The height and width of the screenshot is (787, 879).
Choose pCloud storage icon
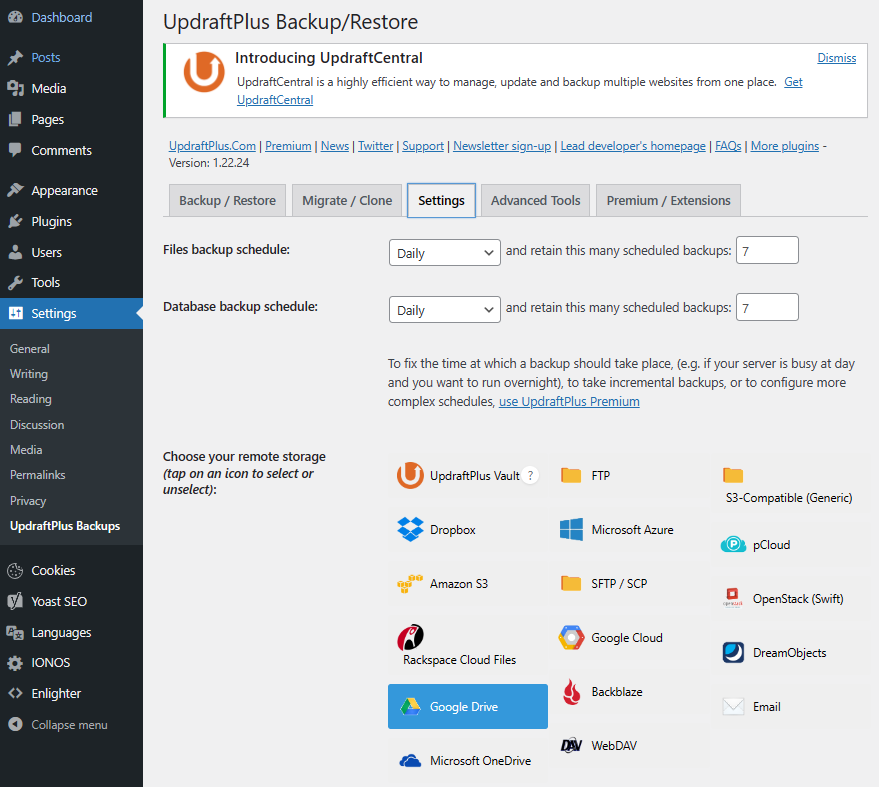733,545
